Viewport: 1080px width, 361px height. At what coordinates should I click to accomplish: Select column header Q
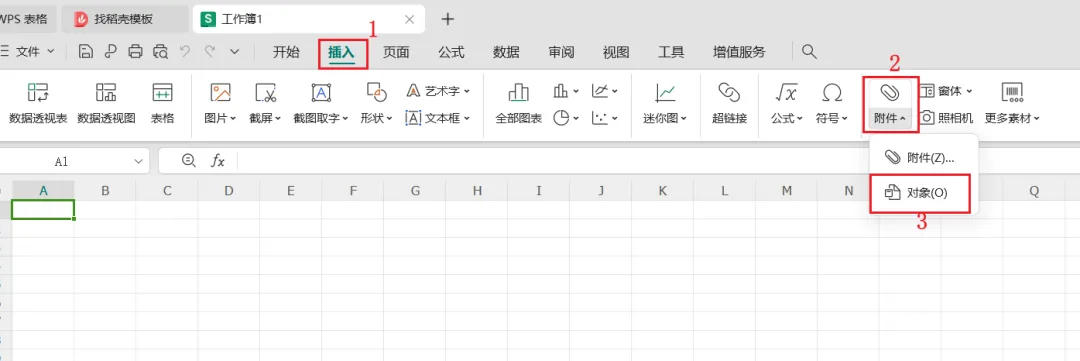[1034, 191]
